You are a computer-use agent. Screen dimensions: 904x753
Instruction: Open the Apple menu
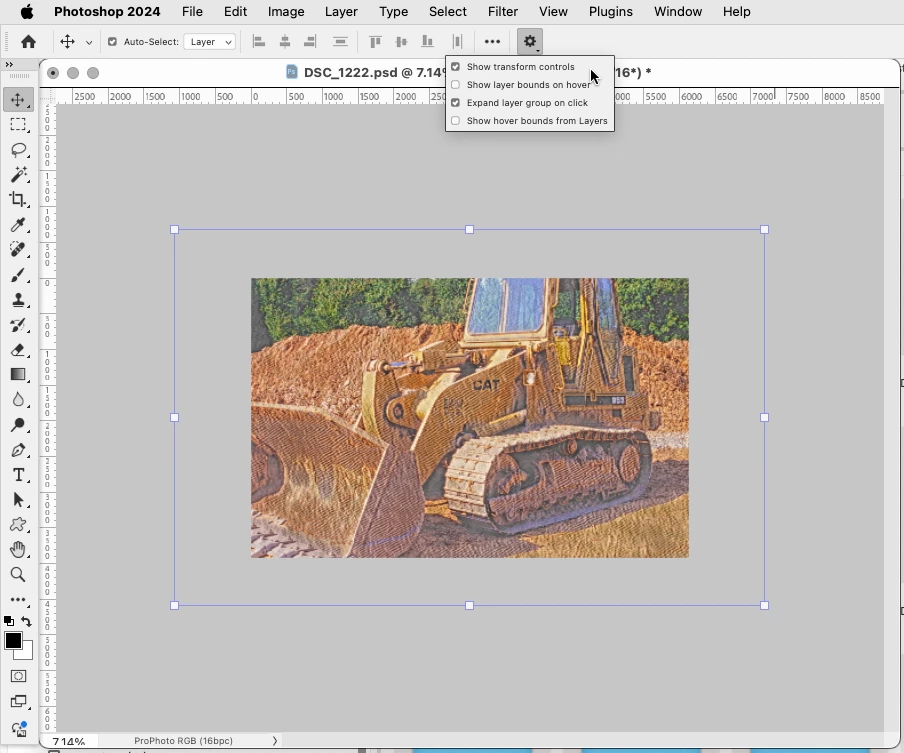pos(27,12)
